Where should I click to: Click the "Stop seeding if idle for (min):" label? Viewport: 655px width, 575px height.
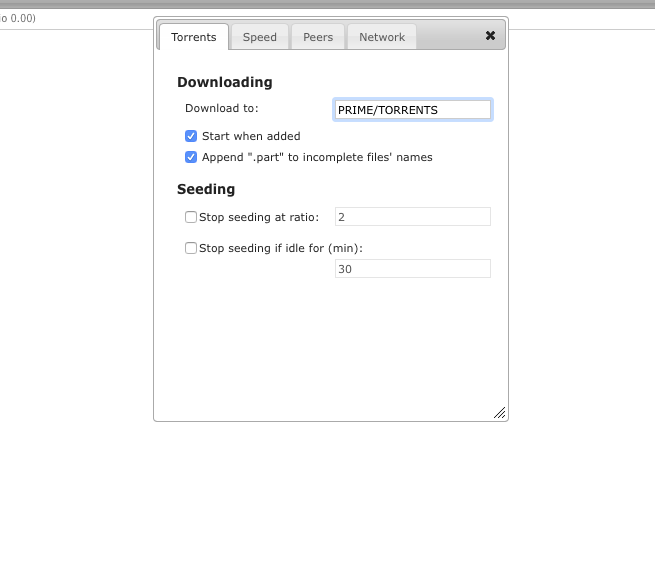(281, 248)
